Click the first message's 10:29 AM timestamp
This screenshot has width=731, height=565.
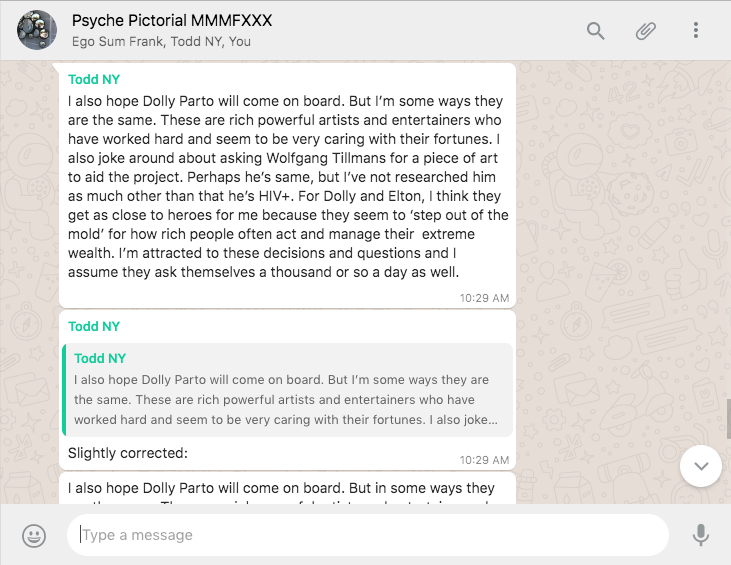click(484, 298)
